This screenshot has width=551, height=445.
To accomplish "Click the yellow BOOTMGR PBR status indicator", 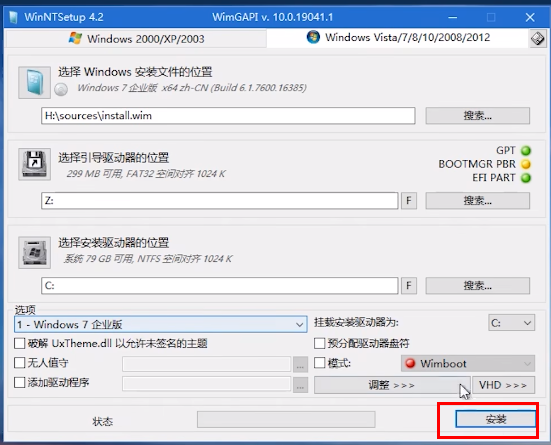I will (x=526, y=164).
